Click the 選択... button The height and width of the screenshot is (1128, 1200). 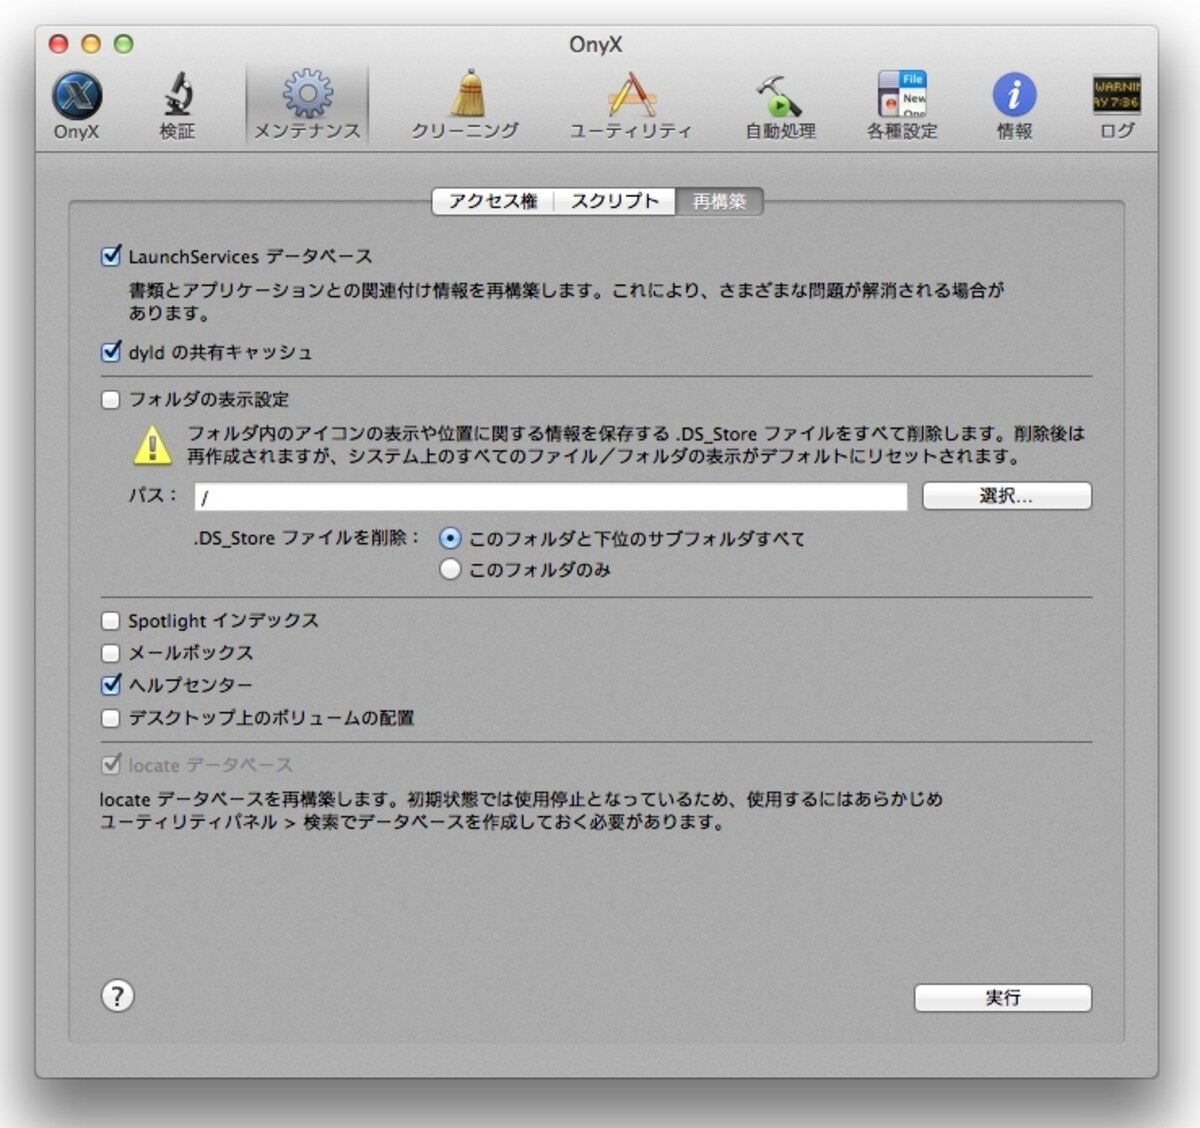point(1006,496)
